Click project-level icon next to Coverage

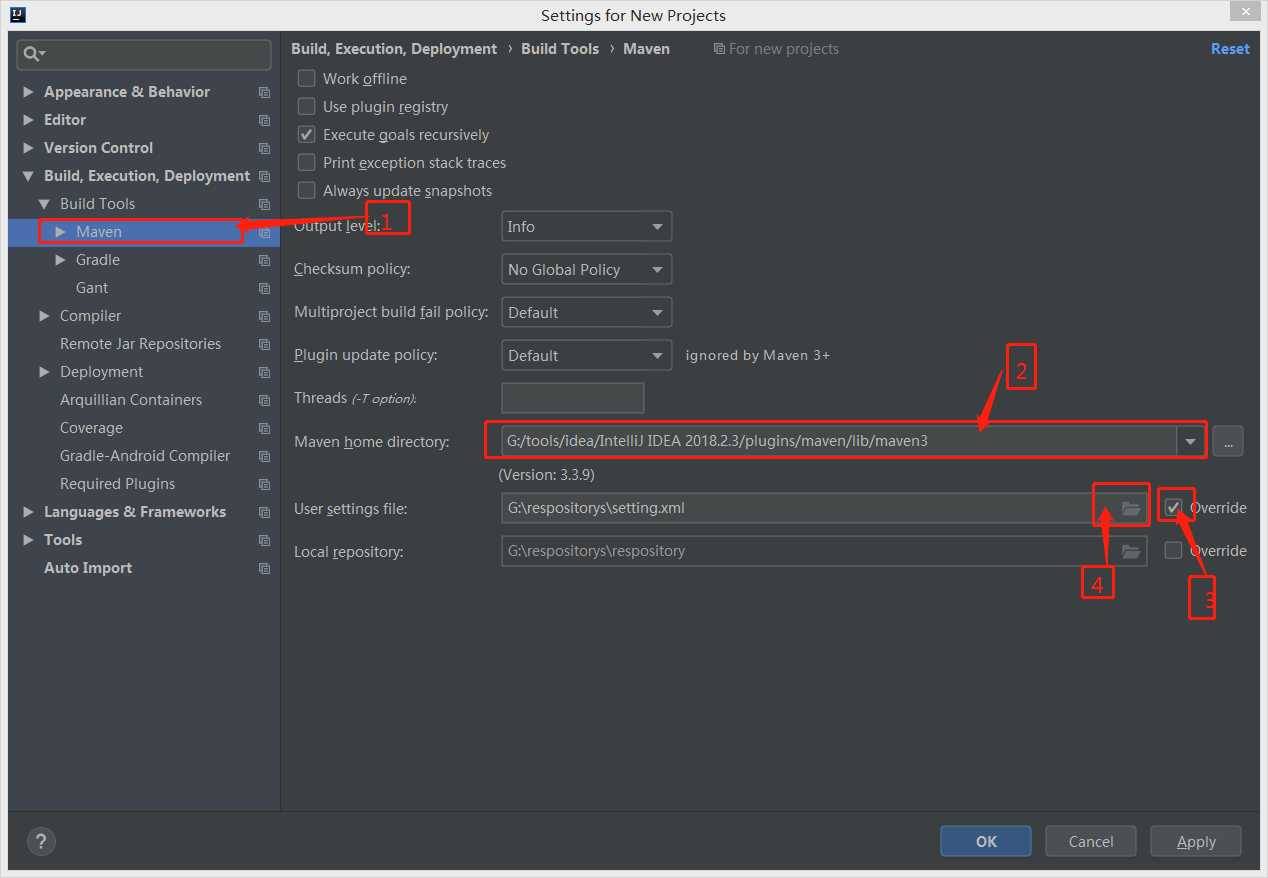264,428
